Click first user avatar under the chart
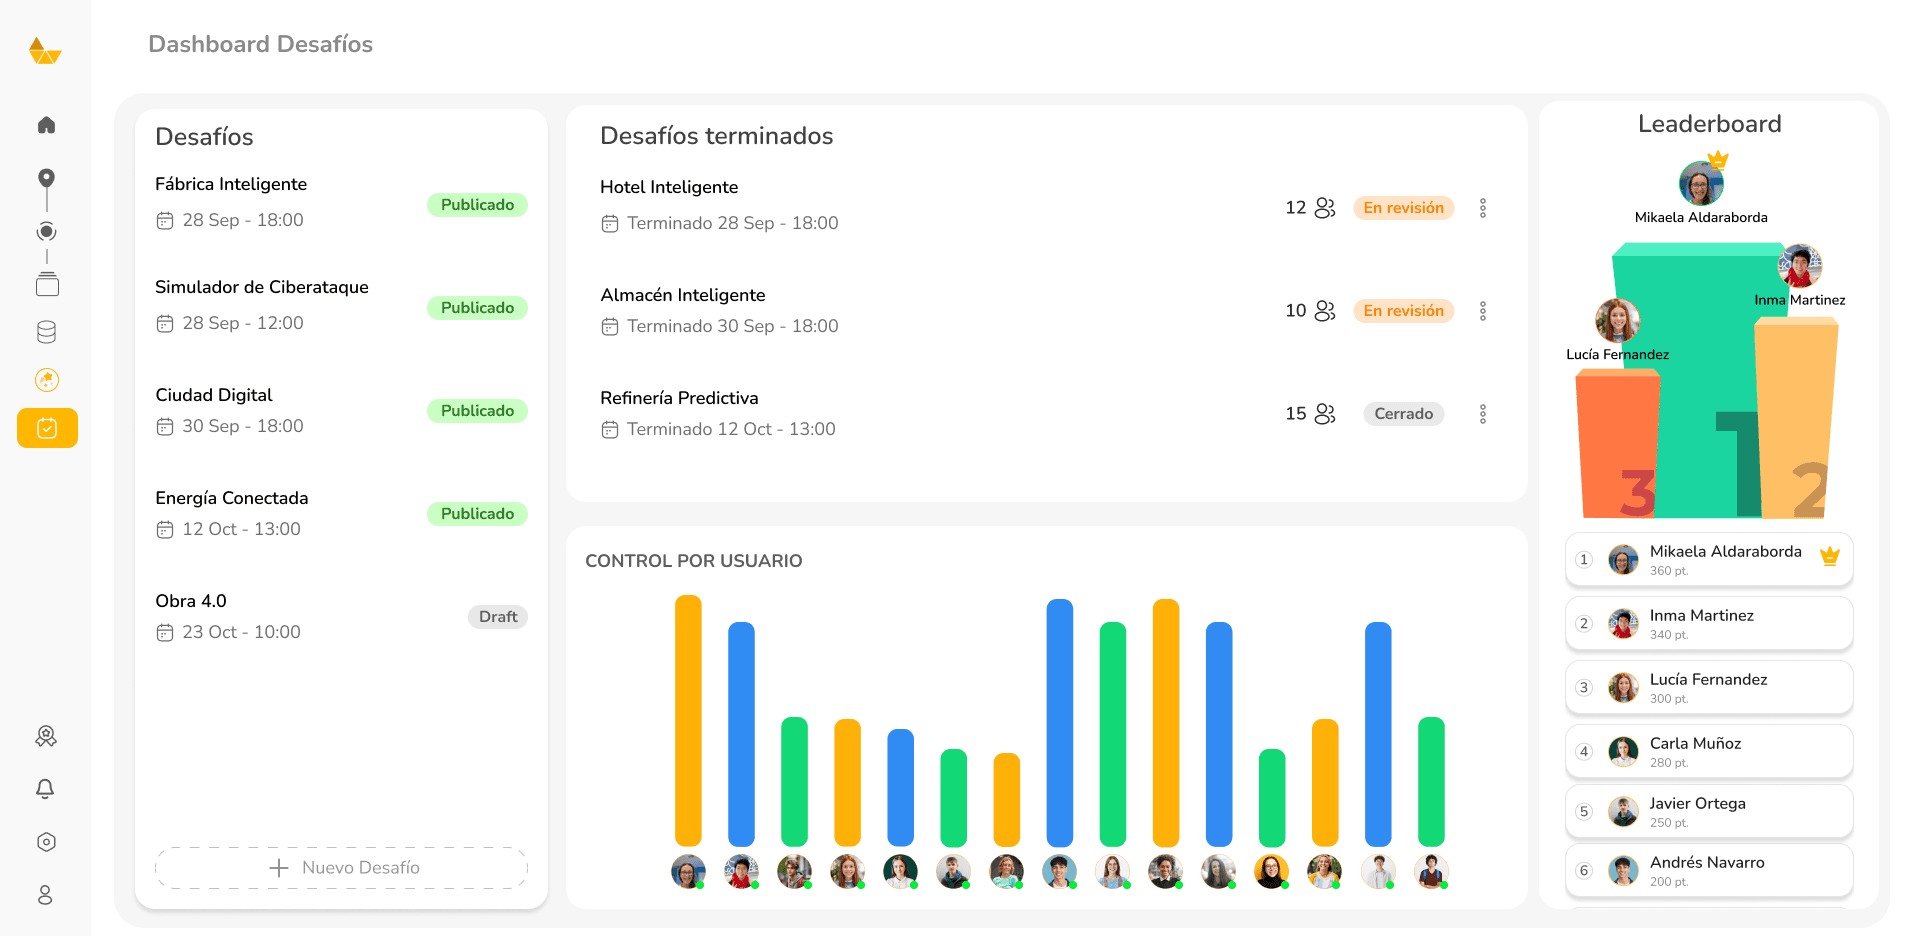This screenshot has width=1920, height=936. (688, 872)
